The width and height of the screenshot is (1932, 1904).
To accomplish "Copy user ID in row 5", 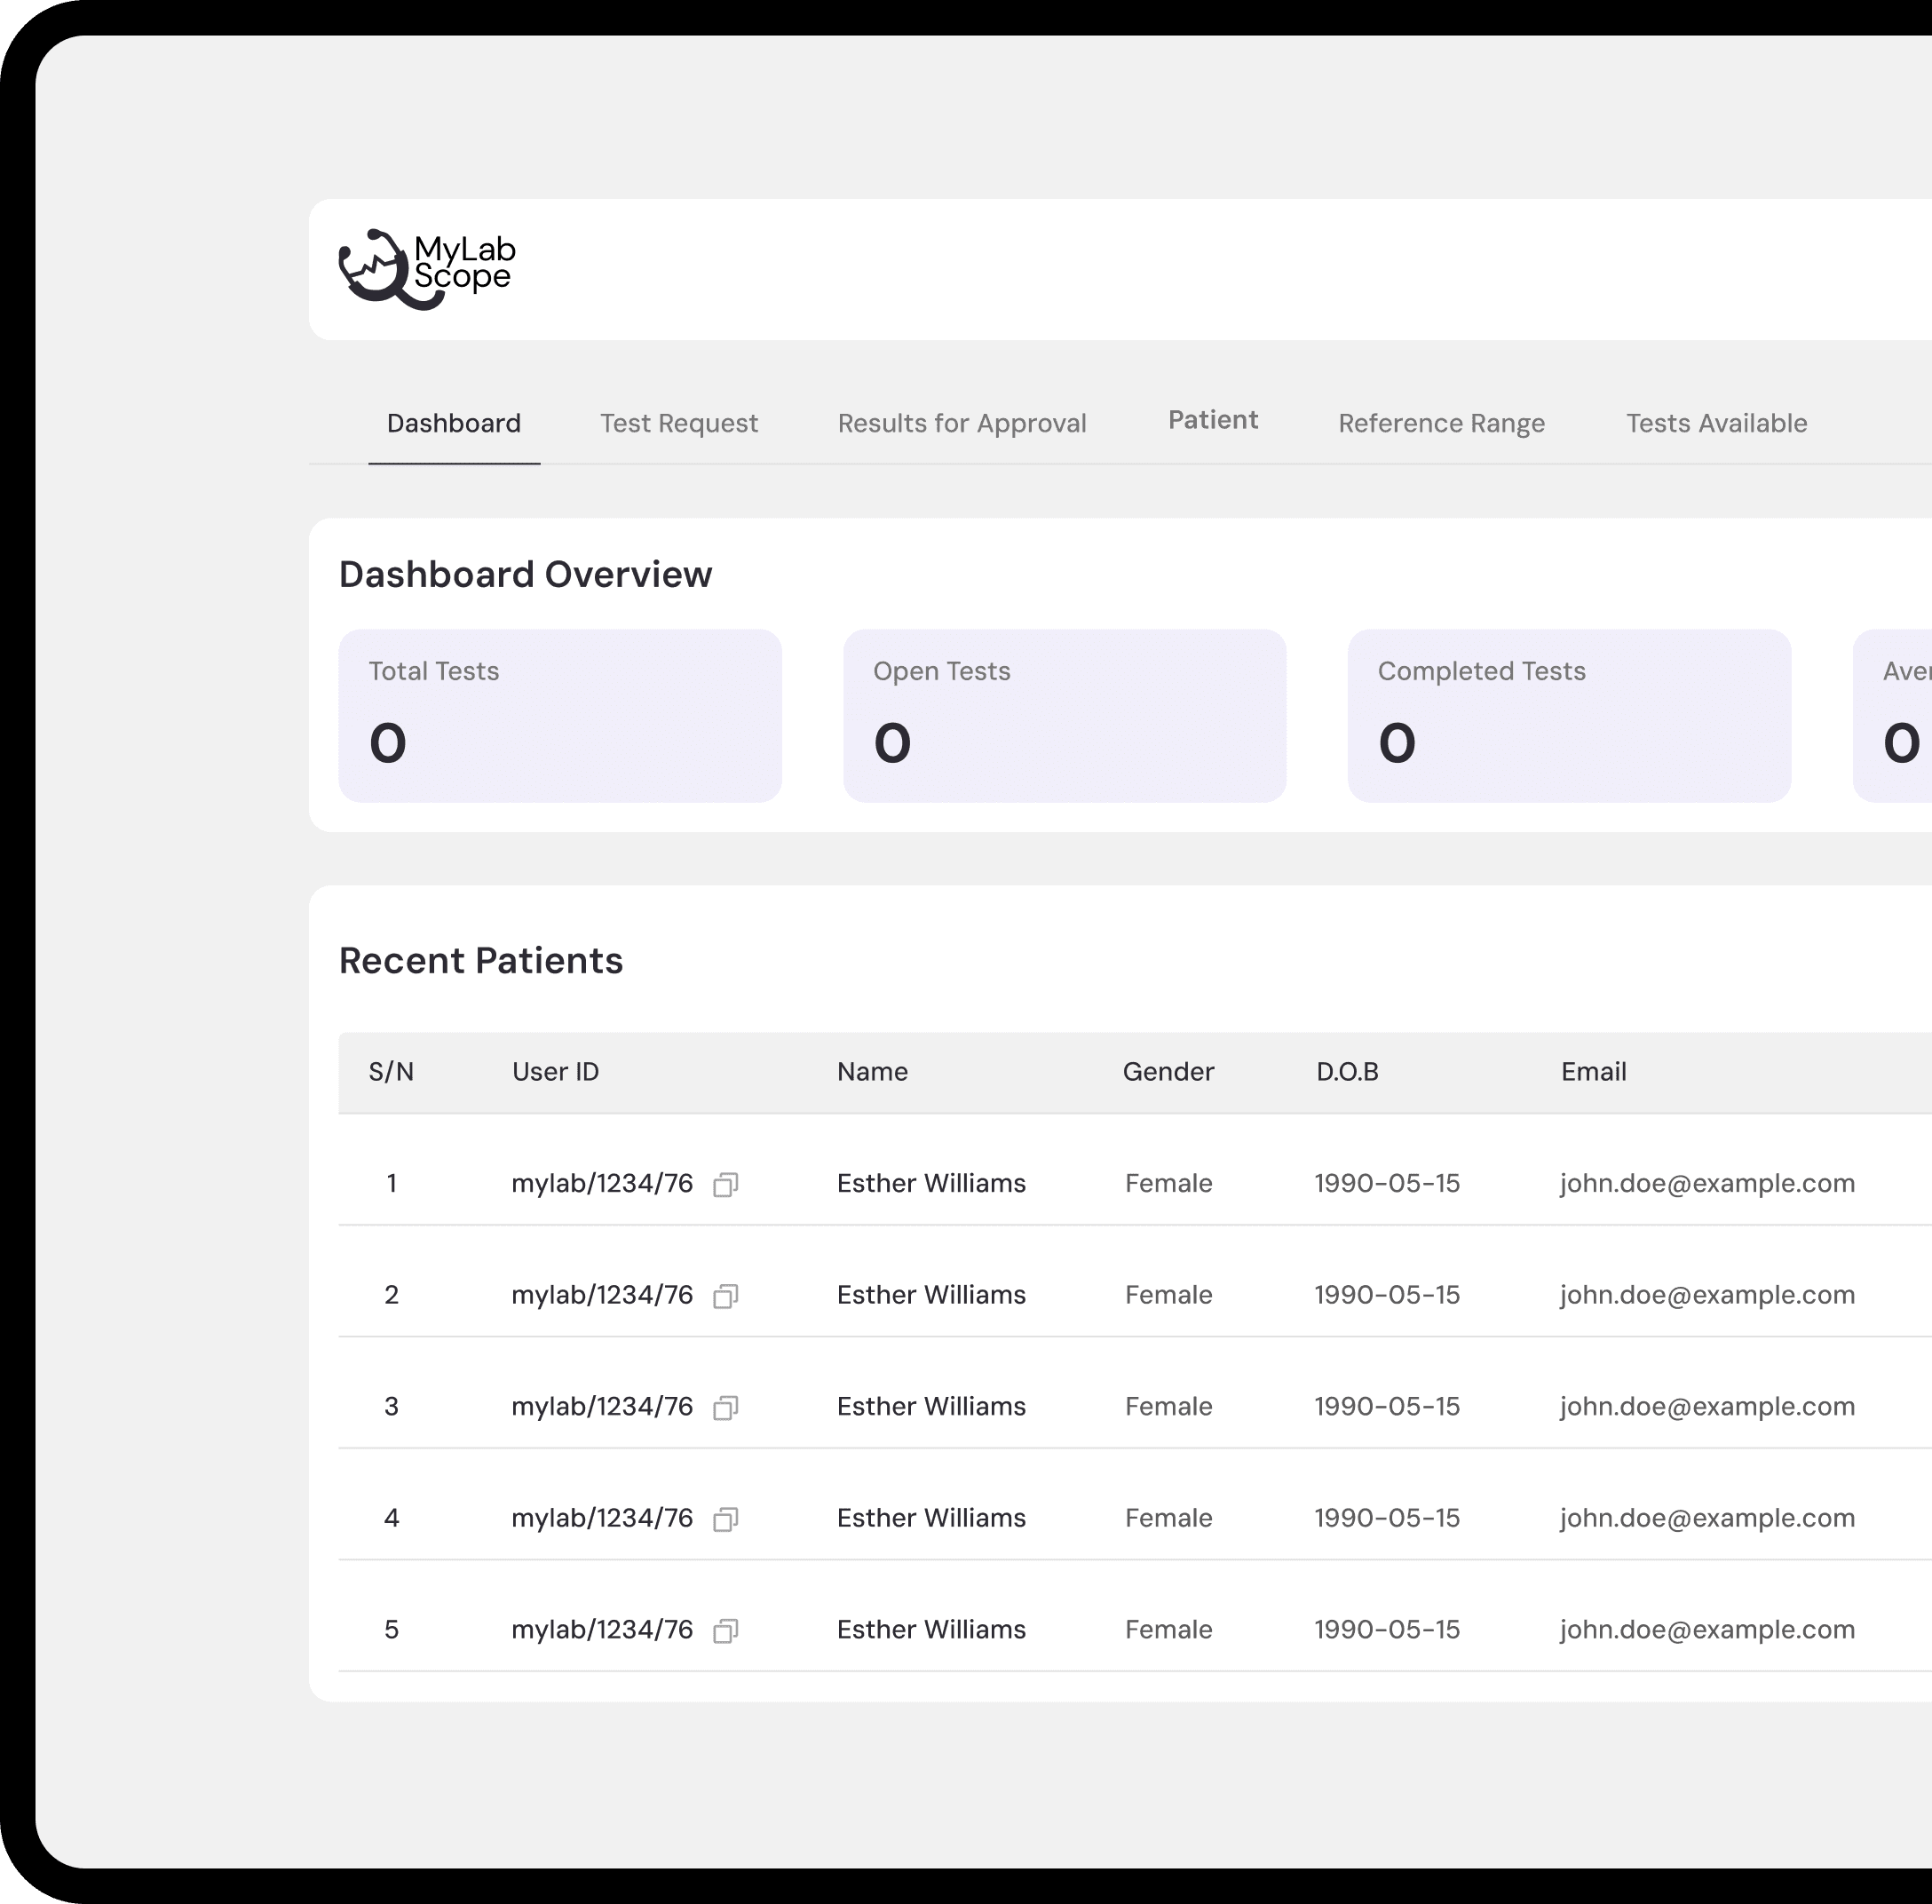I will [x=725, y=1631].
